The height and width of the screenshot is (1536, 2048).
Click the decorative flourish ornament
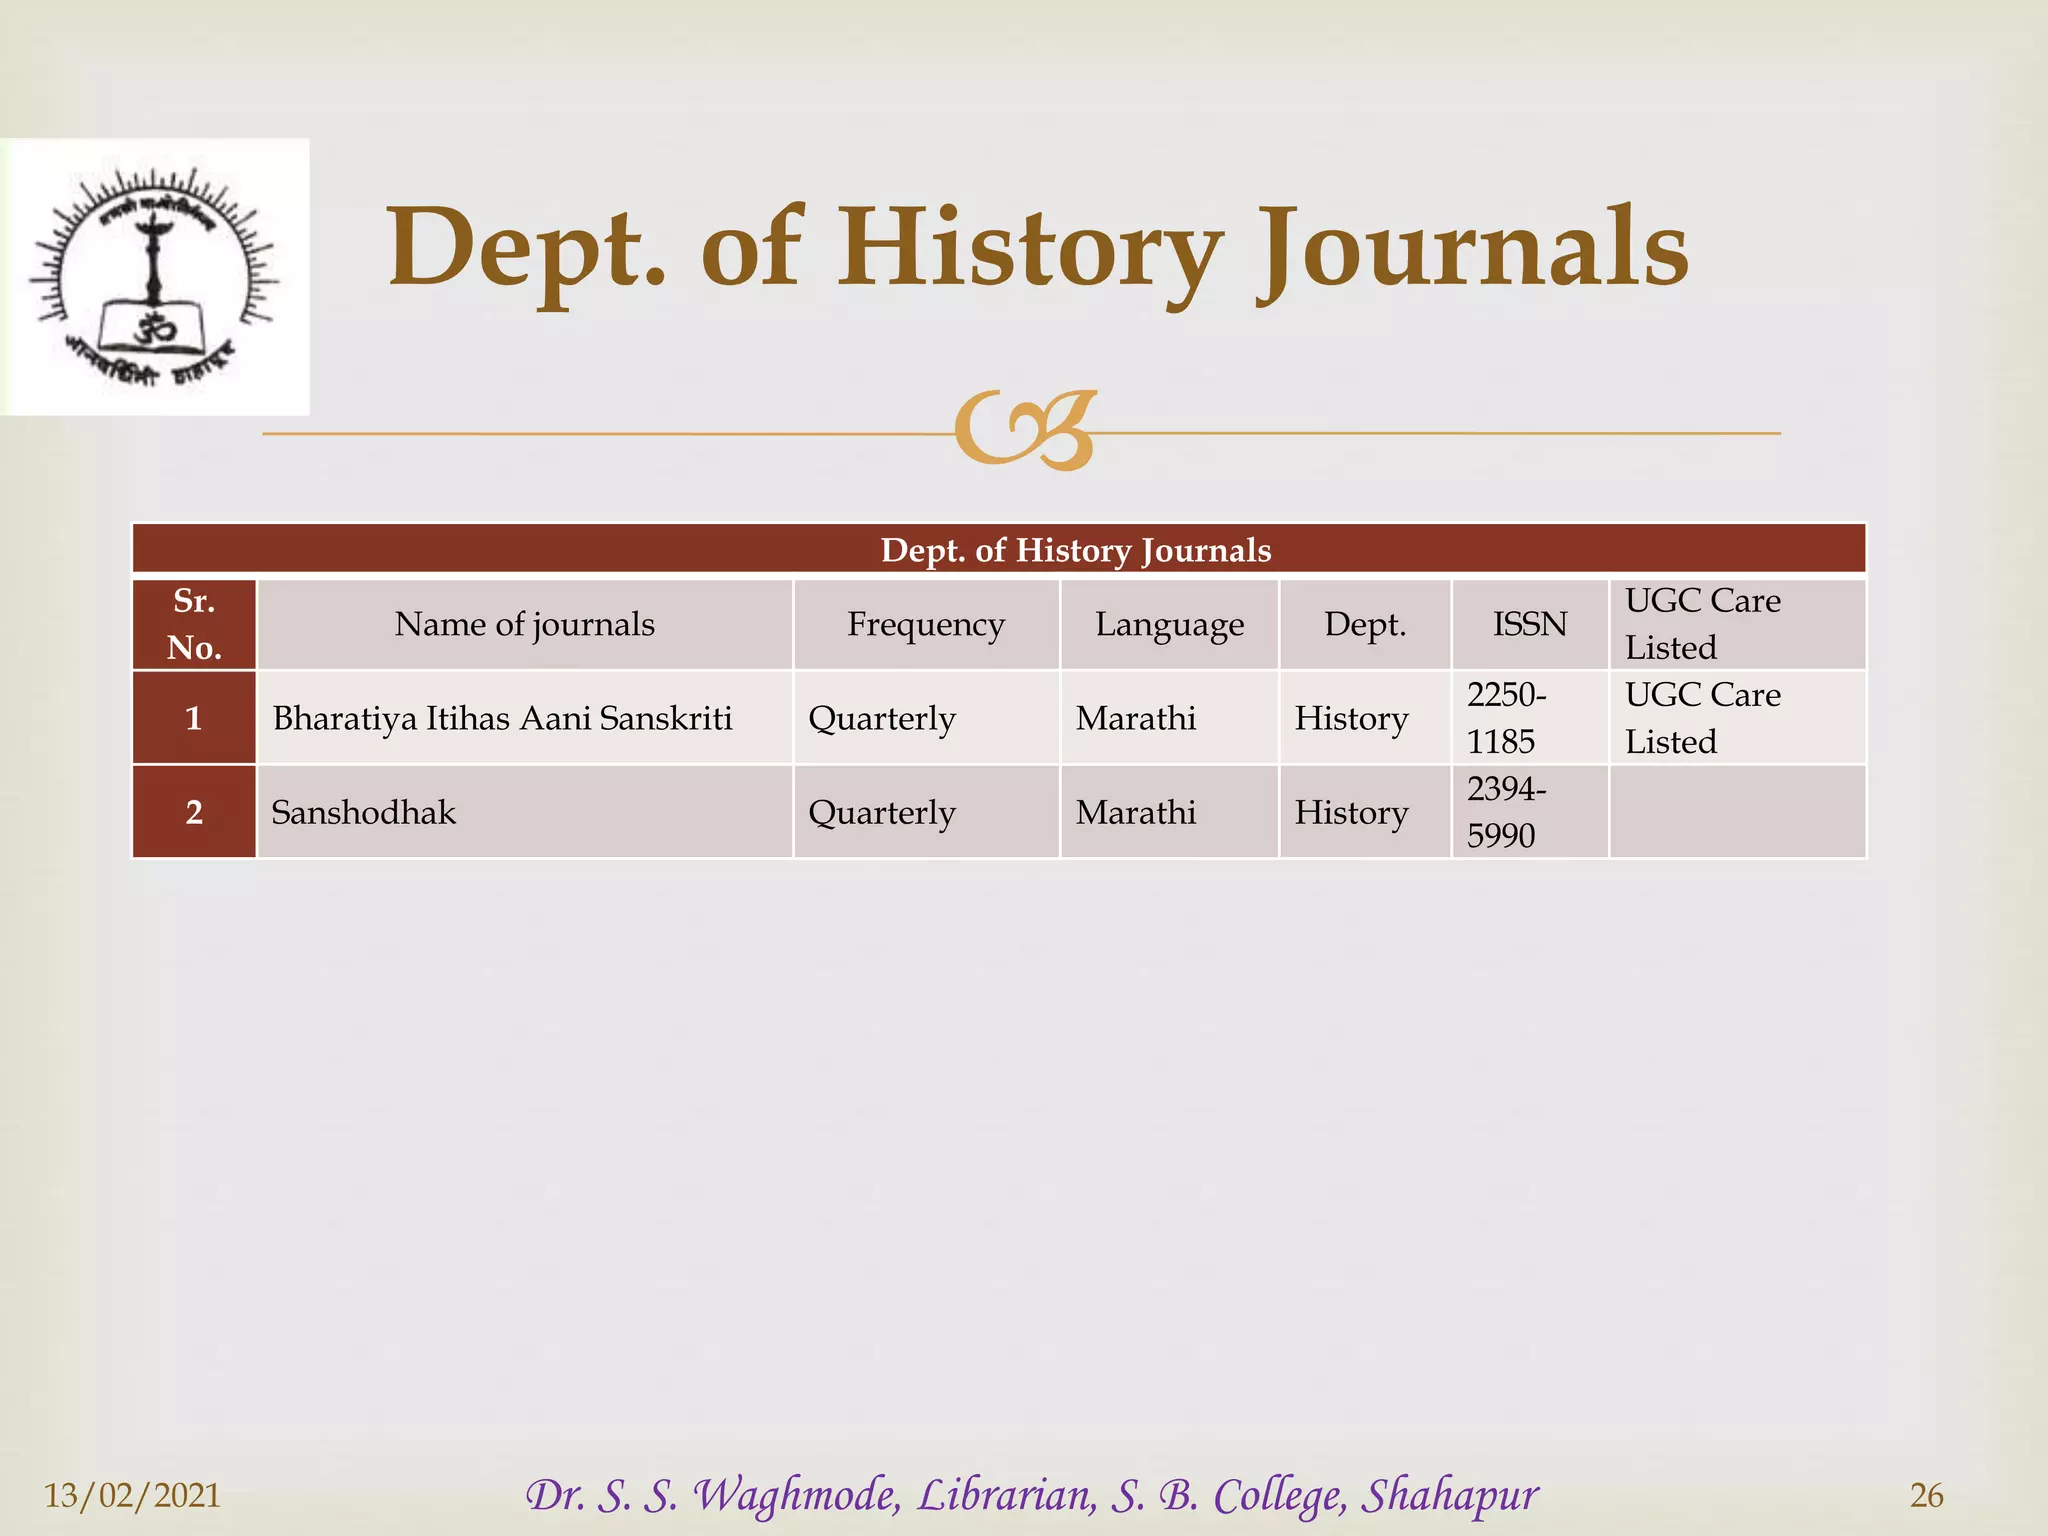1025,430
